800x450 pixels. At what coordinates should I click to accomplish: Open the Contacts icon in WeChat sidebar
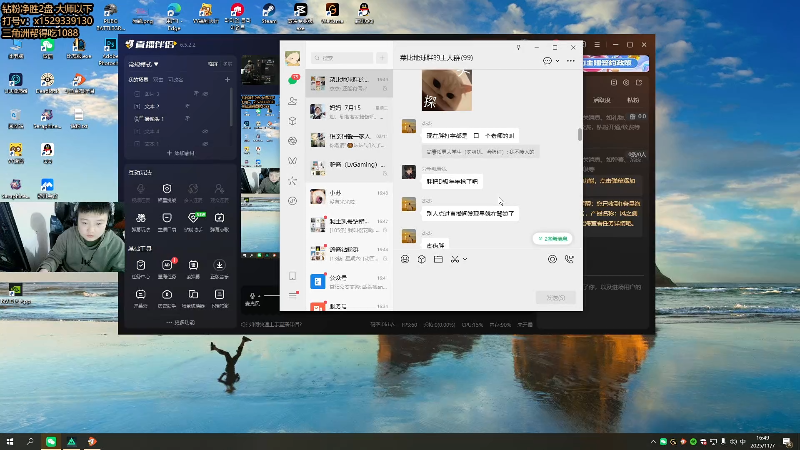click(x=293, y=101)
